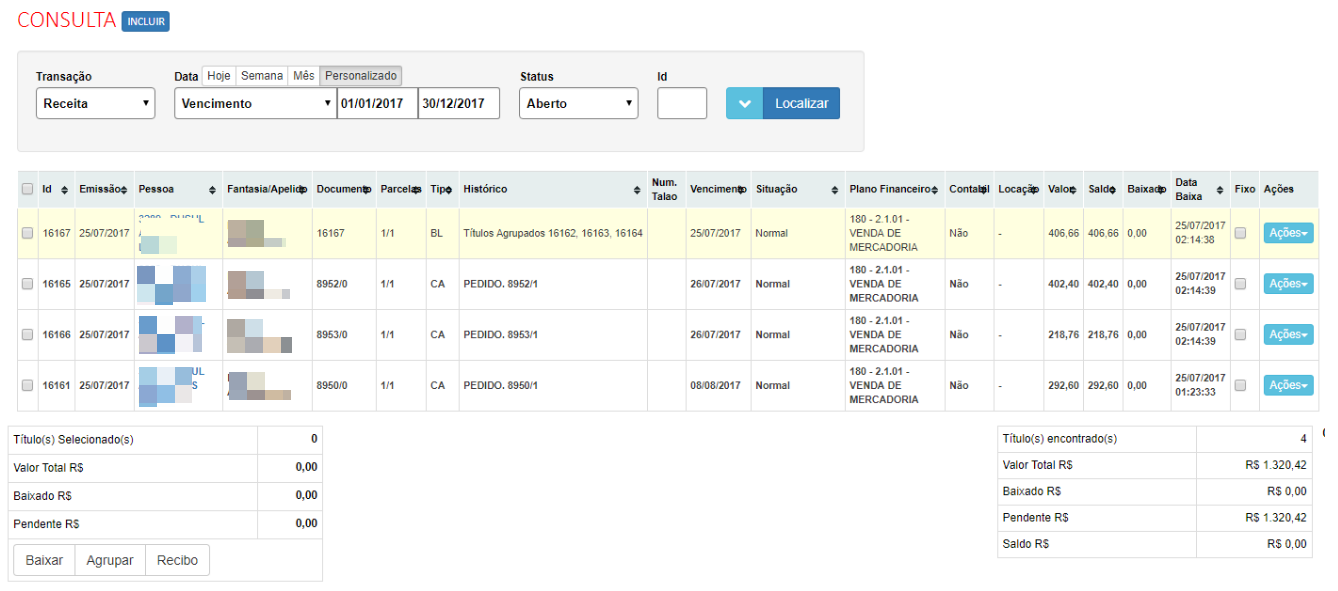This screenshot has width=1338, height=591.
Task: Sort by Emissão column arrows
Action: click(x=124, y=190)
